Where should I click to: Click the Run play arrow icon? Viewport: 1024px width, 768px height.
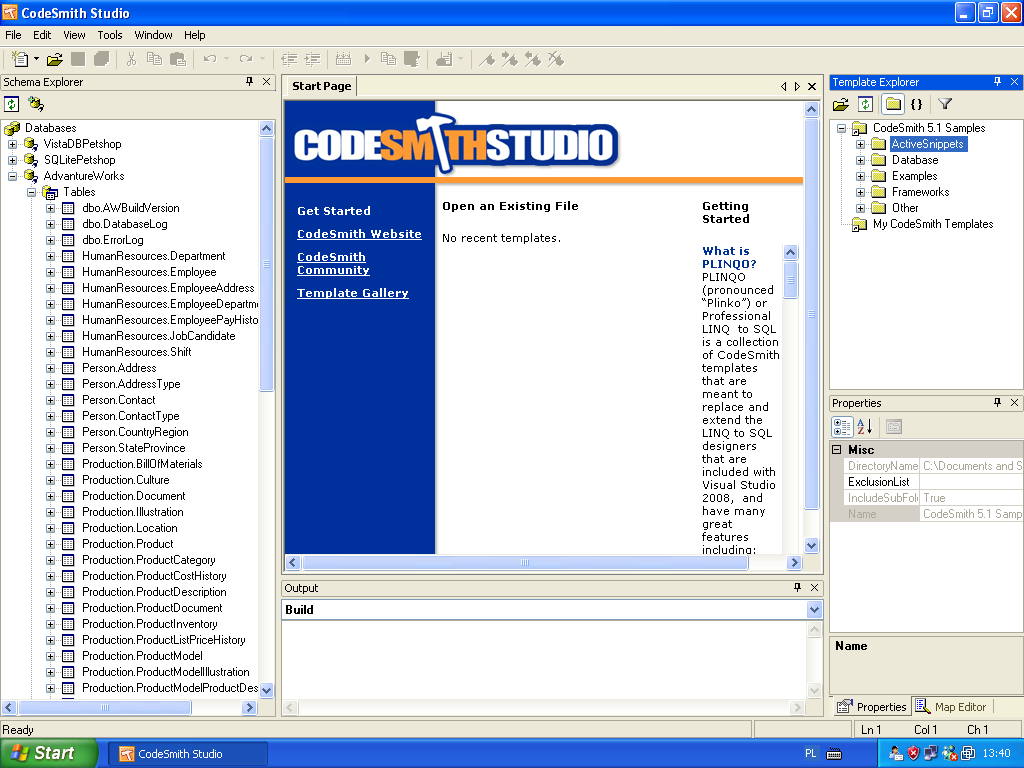pyautogui.click(x=367, y=59)
